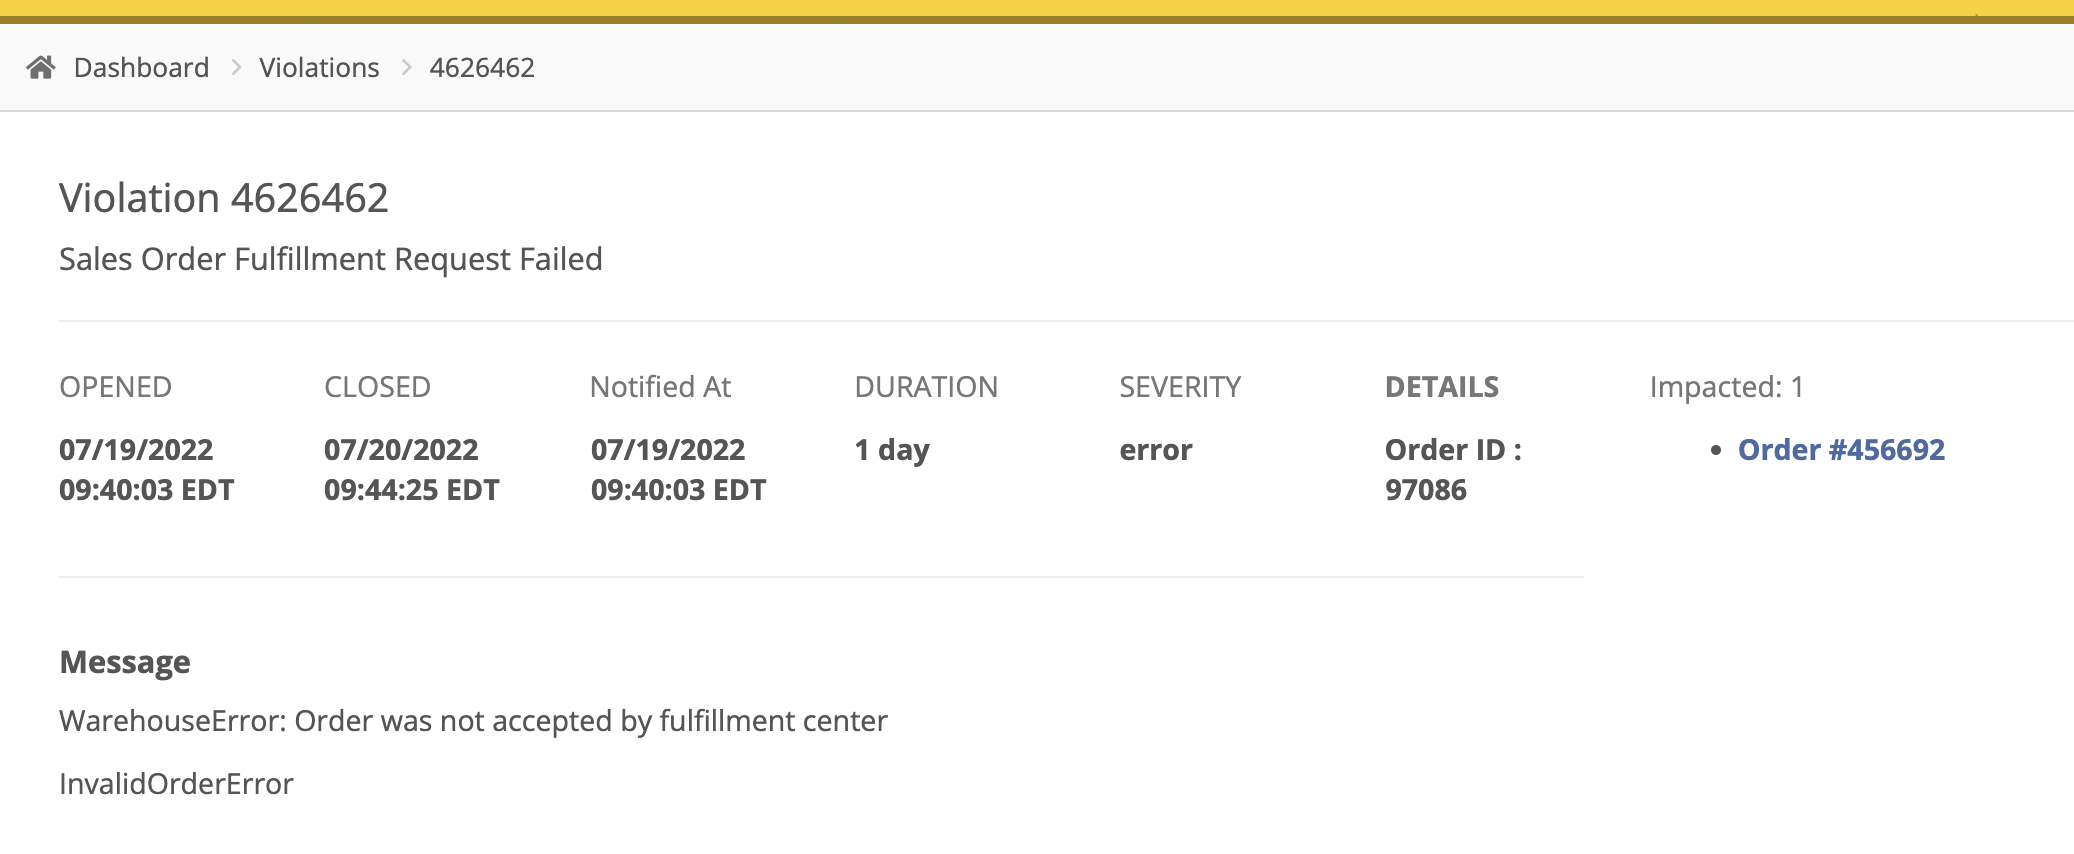Click the chevron after Violations

406,67
